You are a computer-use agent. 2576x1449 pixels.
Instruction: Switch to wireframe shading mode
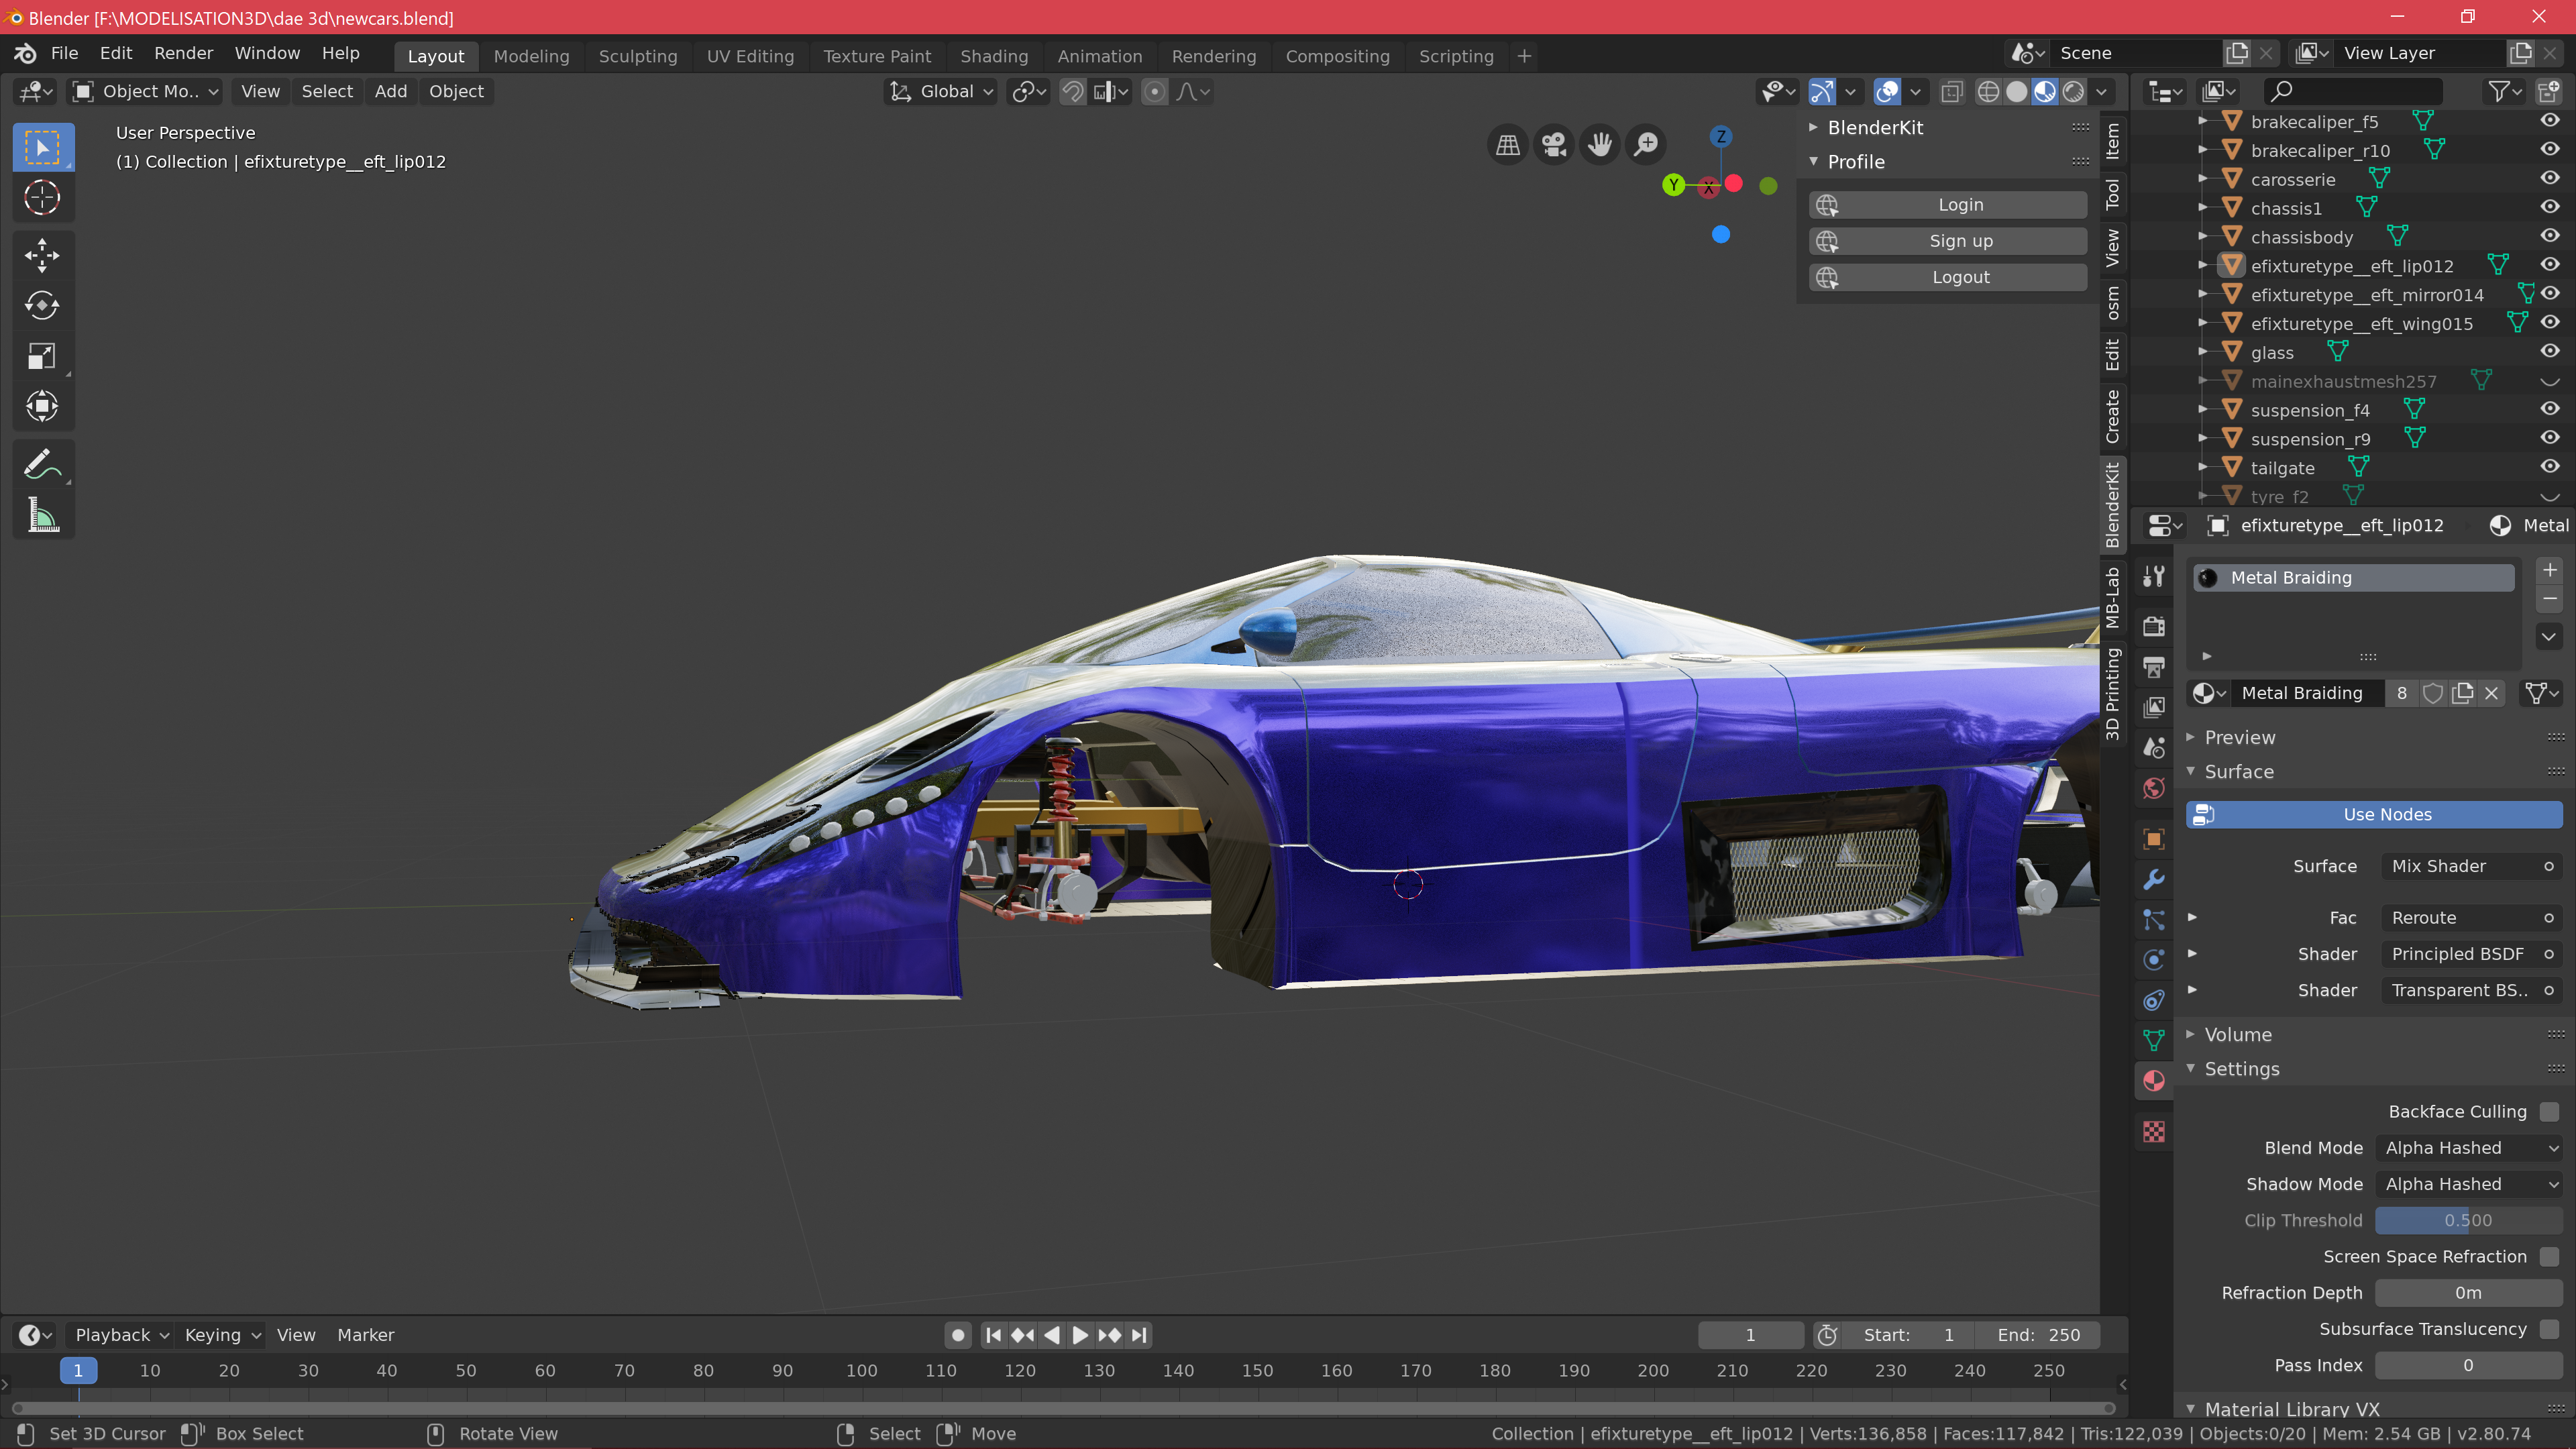pos(1988,92)
